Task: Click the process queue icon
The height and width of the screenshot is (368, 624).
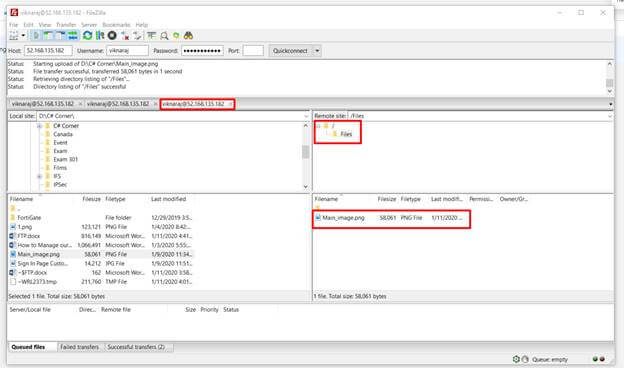Action: [x=100, y=36]
